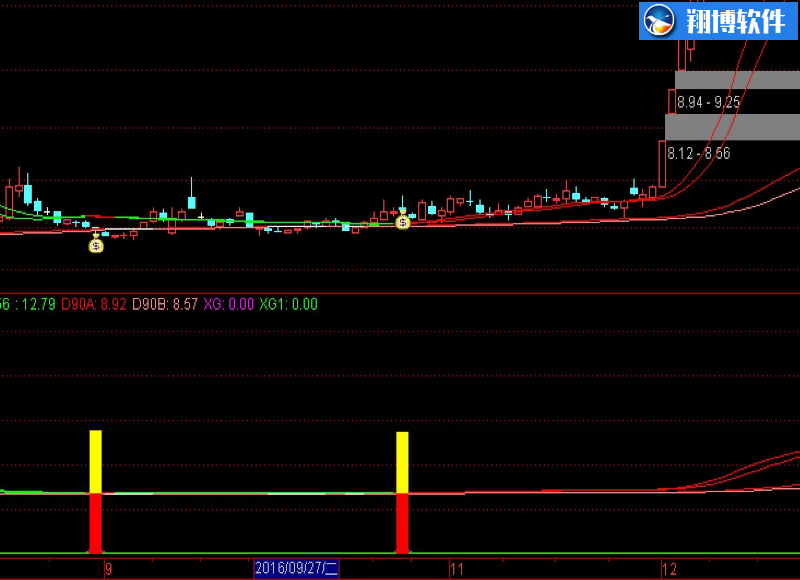This screenshot has height=580, width=800.
Task: Click the '8.12 - 8.56' gap price label
Action: [x=698, y=153]
